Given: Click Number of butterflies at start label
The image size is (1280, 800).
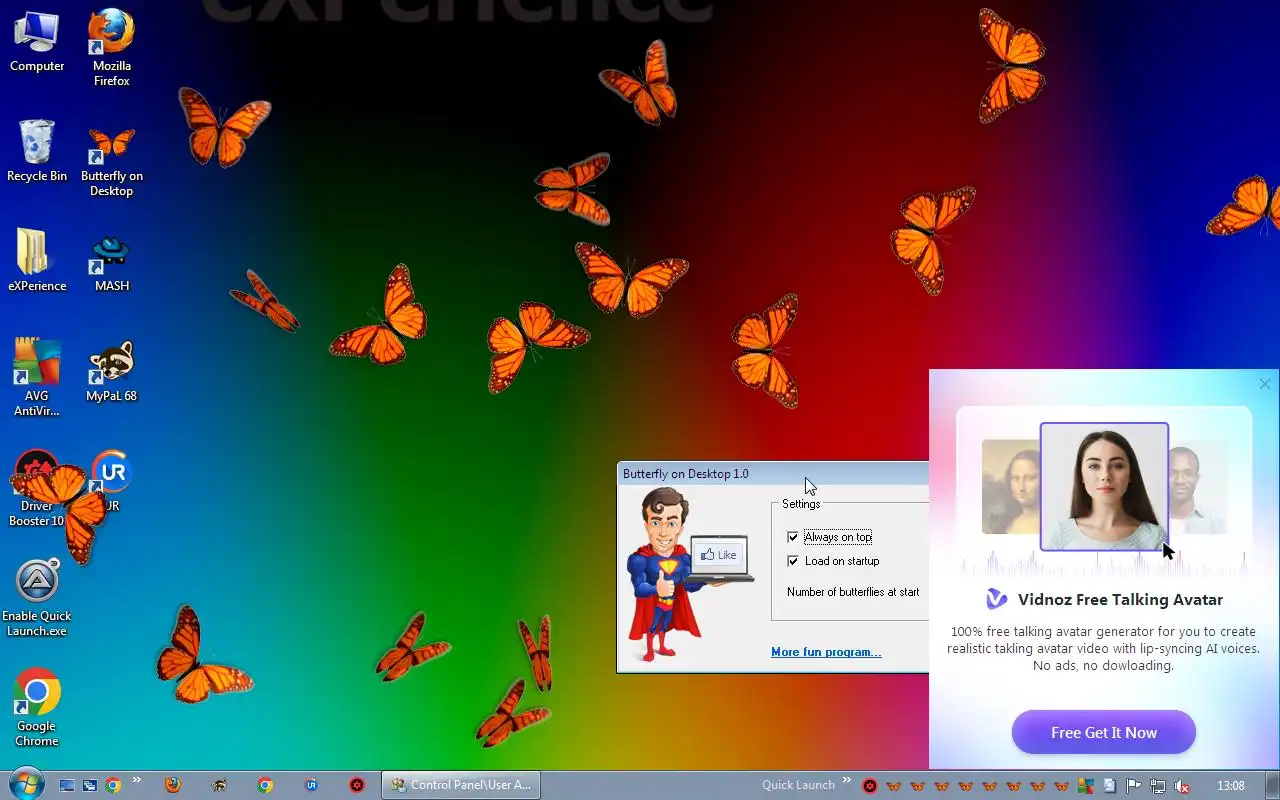Looking at the screenshot, I should [853, 592].
